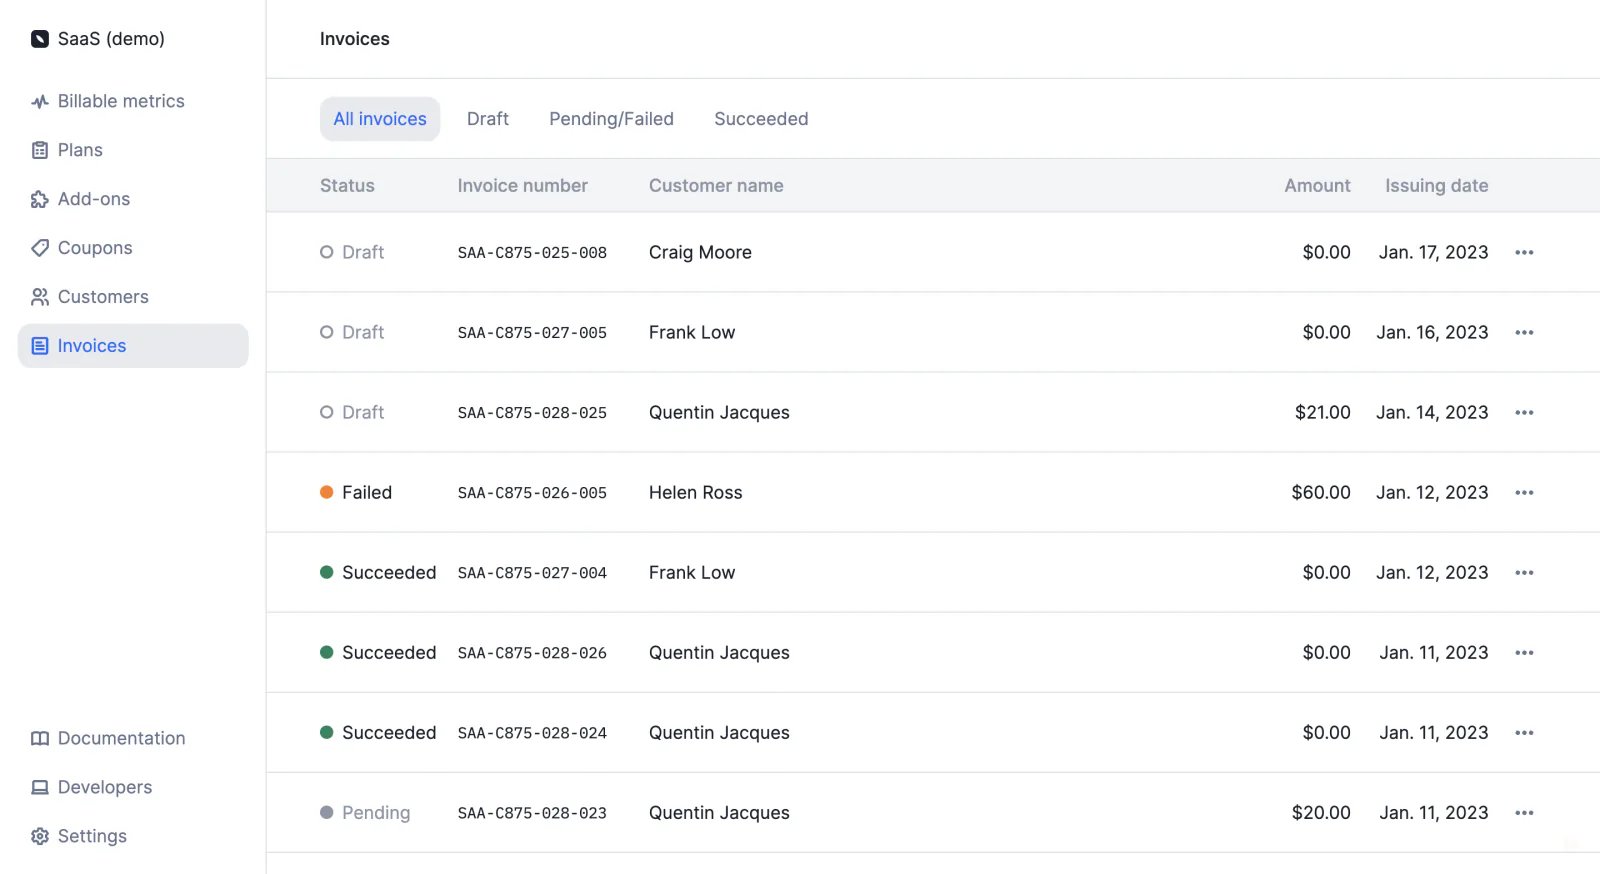The width and height of the screenshot is (1600, 874).
Task: Click grey Pending status dot
Action: tap(326, 812)
